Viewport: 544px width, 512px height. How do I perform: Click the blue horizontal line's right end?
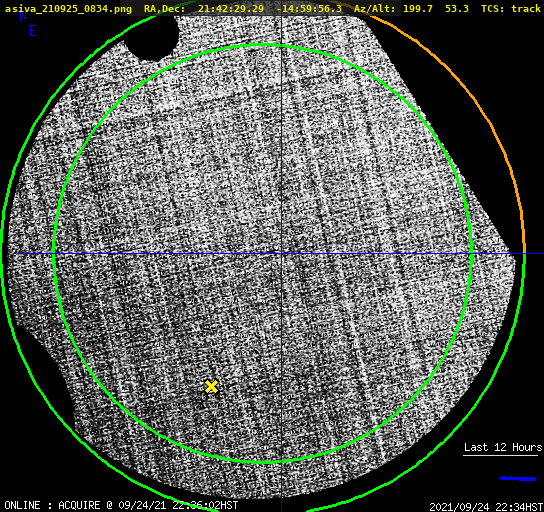541,254
